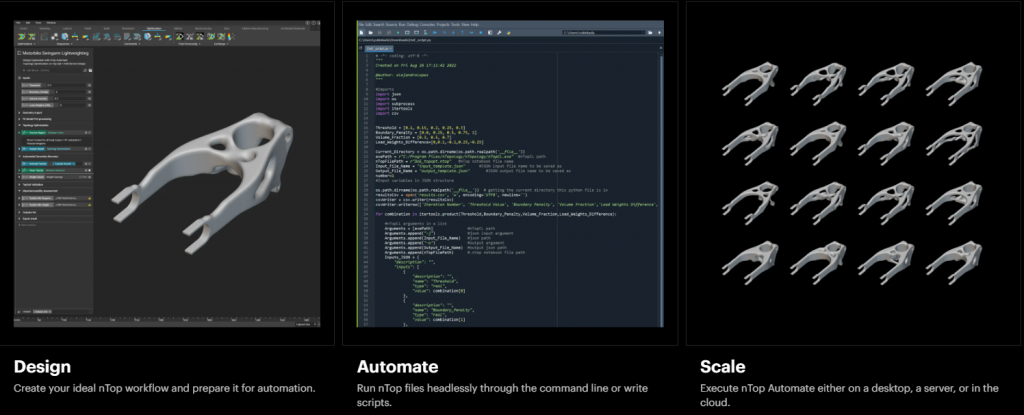The width and height of the screenshot is (1024, 415).
Task: Click the Preferences wrench icon in Spyder
Action: tap(499, 33)
